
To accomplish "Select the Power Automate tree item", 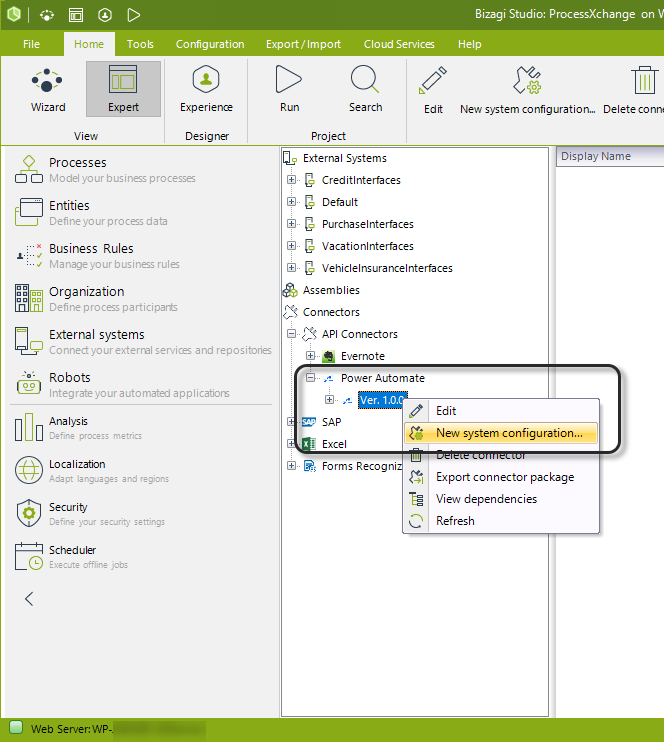I will pos(383,378).
